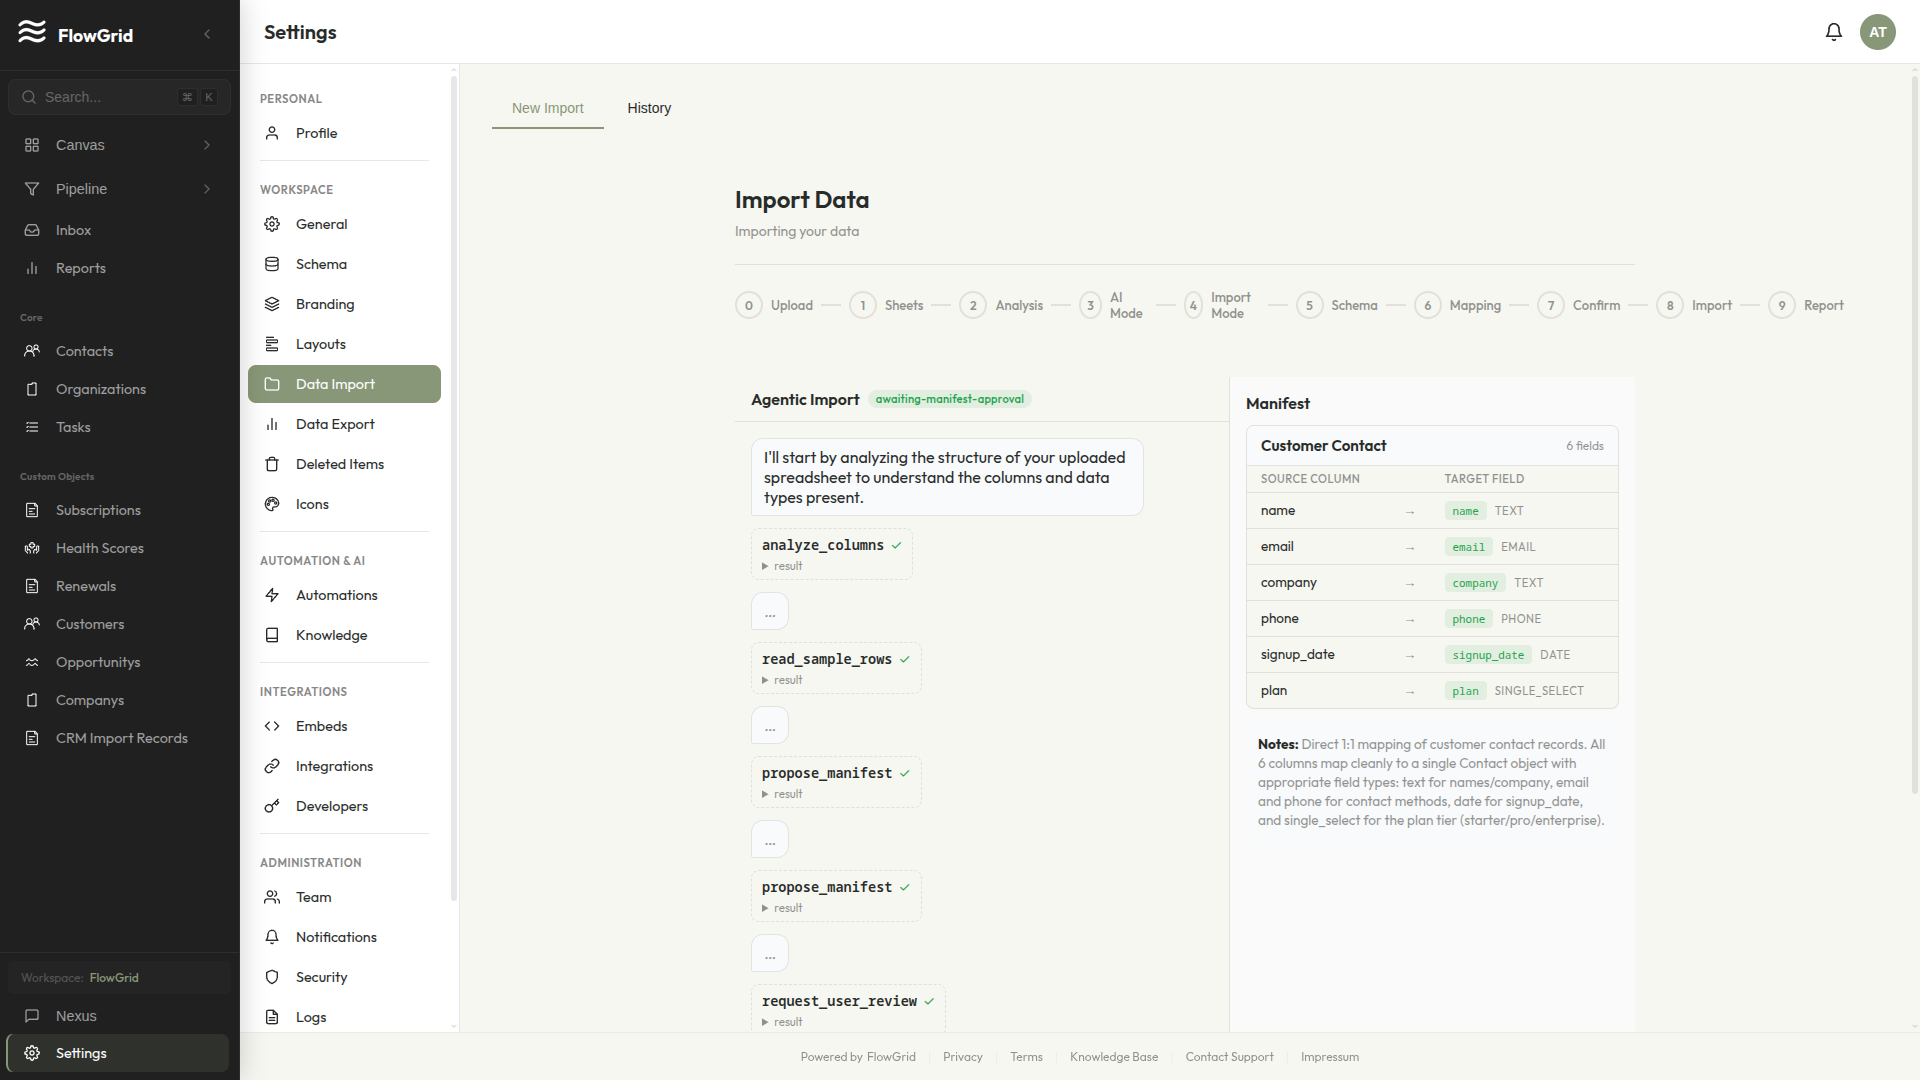Open Developers settings
This screenshot has width=1920, height=1080.
[x=344, y=806]
